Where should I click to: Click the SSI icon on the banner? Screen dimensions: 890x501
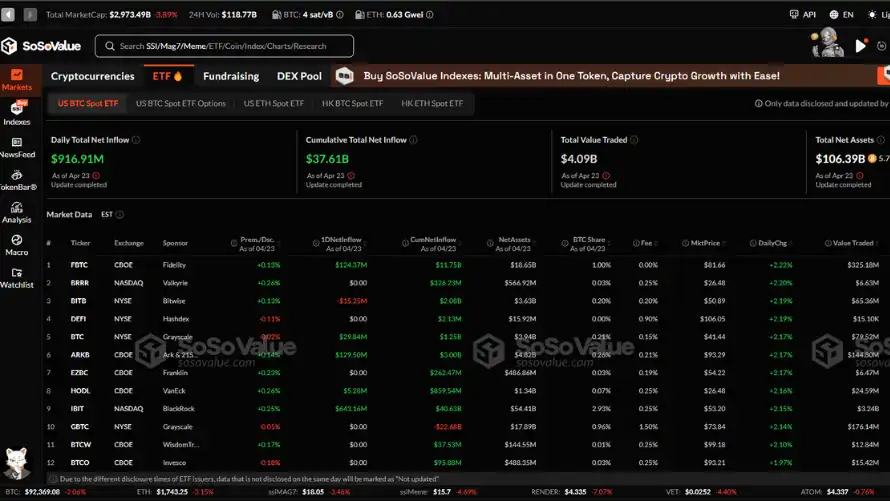tap(345, 76)
